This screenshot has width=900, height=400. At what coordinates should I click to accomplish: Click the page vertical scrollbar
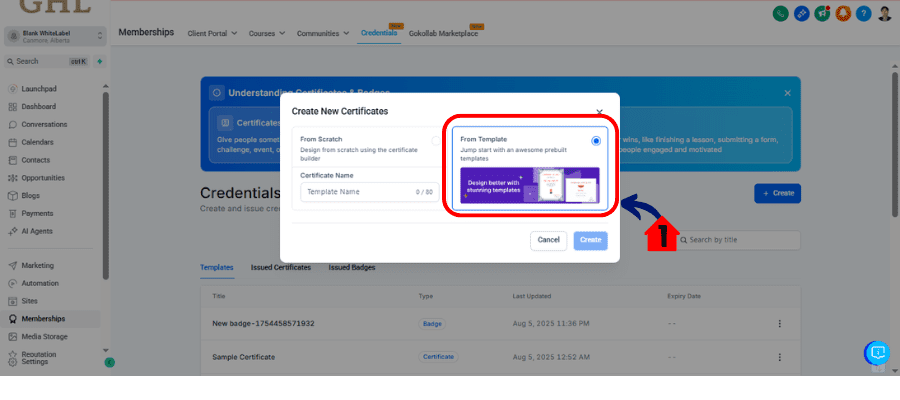point(895,143)
